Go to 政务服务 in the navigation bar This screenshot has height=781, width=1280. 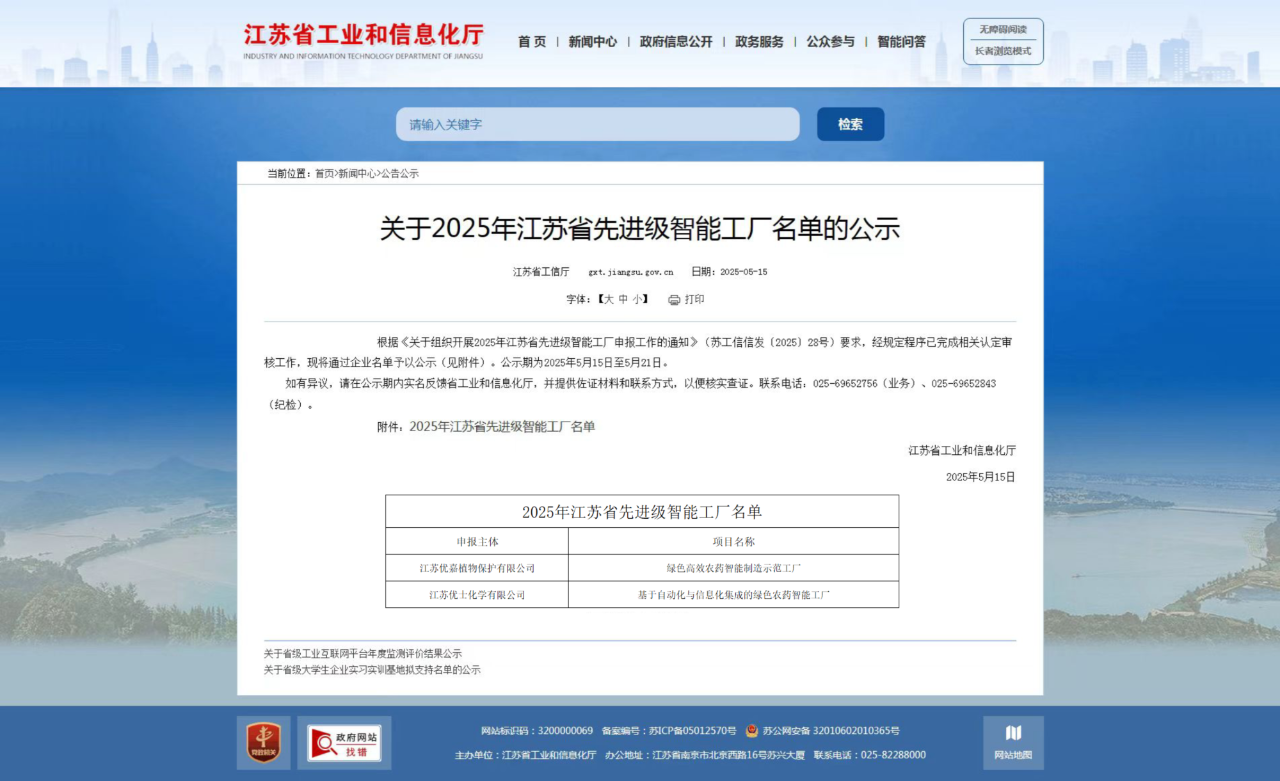(759, 42)
